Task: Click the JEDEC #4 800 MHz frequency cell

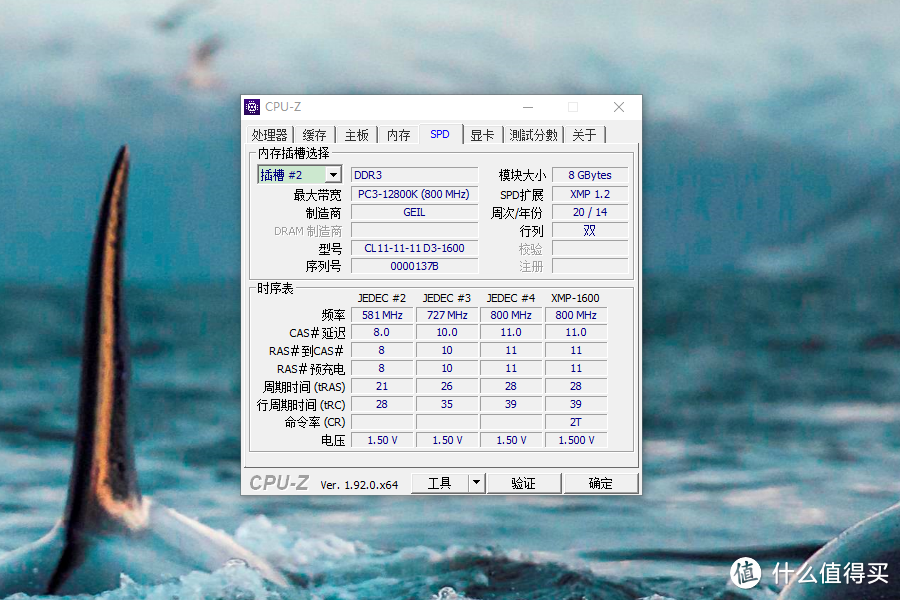Action: (511, 315)
